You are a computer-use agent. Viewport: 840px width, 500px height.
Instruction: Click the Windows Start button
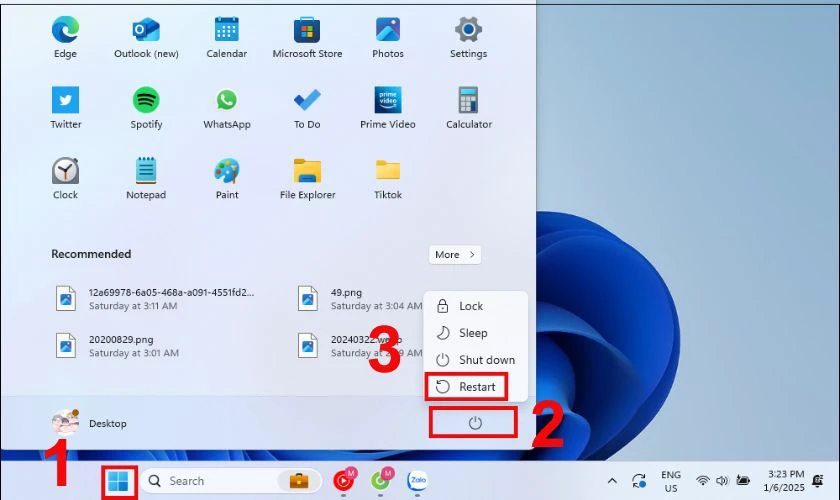118,481
